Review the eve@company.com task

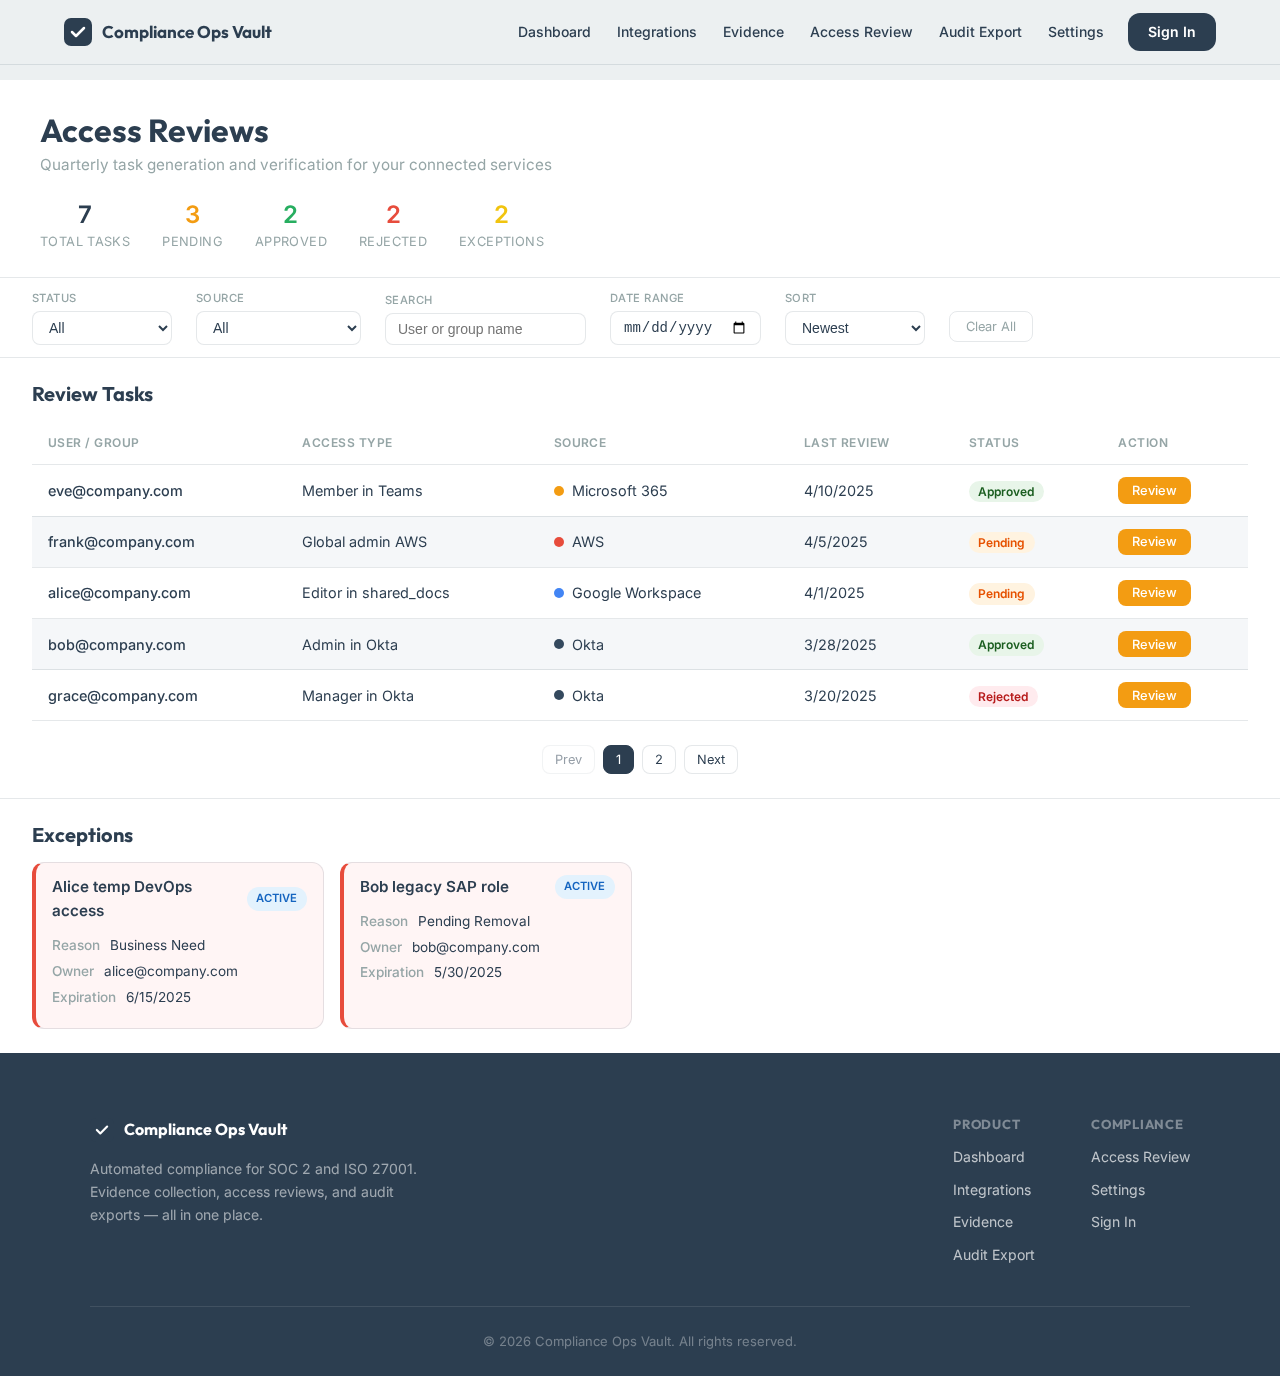click(1154, 491)
